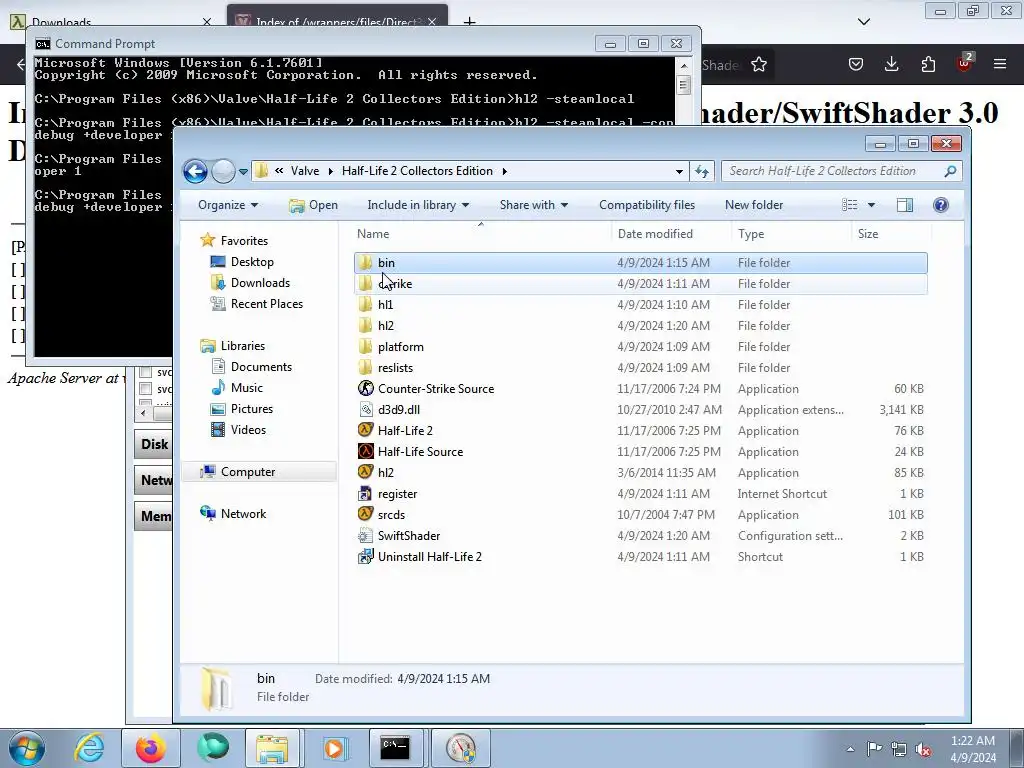This screenshot has height=768, width=1024.
Task: Select the srcds application
Action: (x=641, y=515)
